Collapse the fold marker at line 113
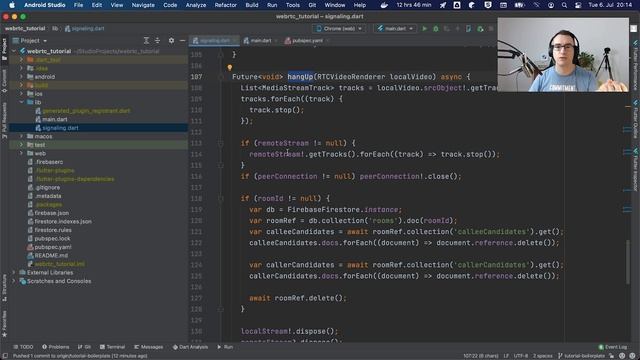 [220, 143]
